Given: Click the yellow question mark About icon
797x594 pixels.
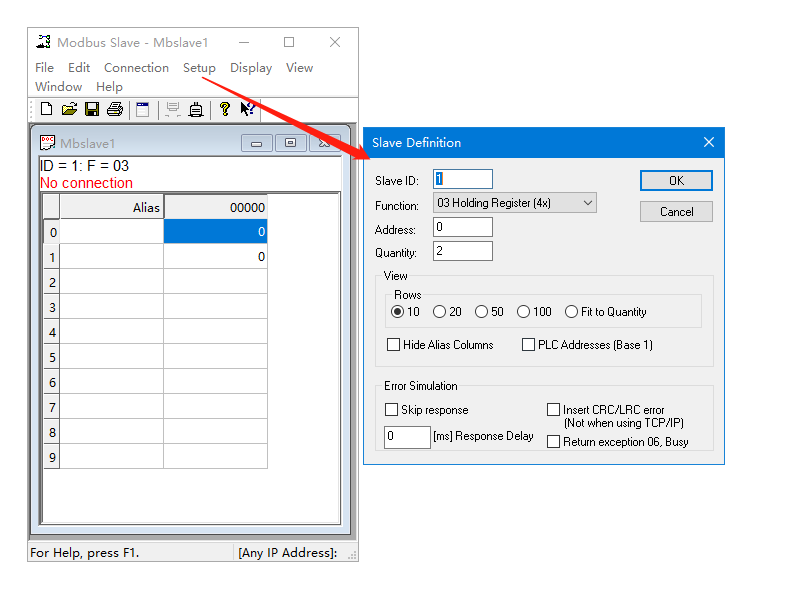Looking at the screenshot, I should pos(225,109).
